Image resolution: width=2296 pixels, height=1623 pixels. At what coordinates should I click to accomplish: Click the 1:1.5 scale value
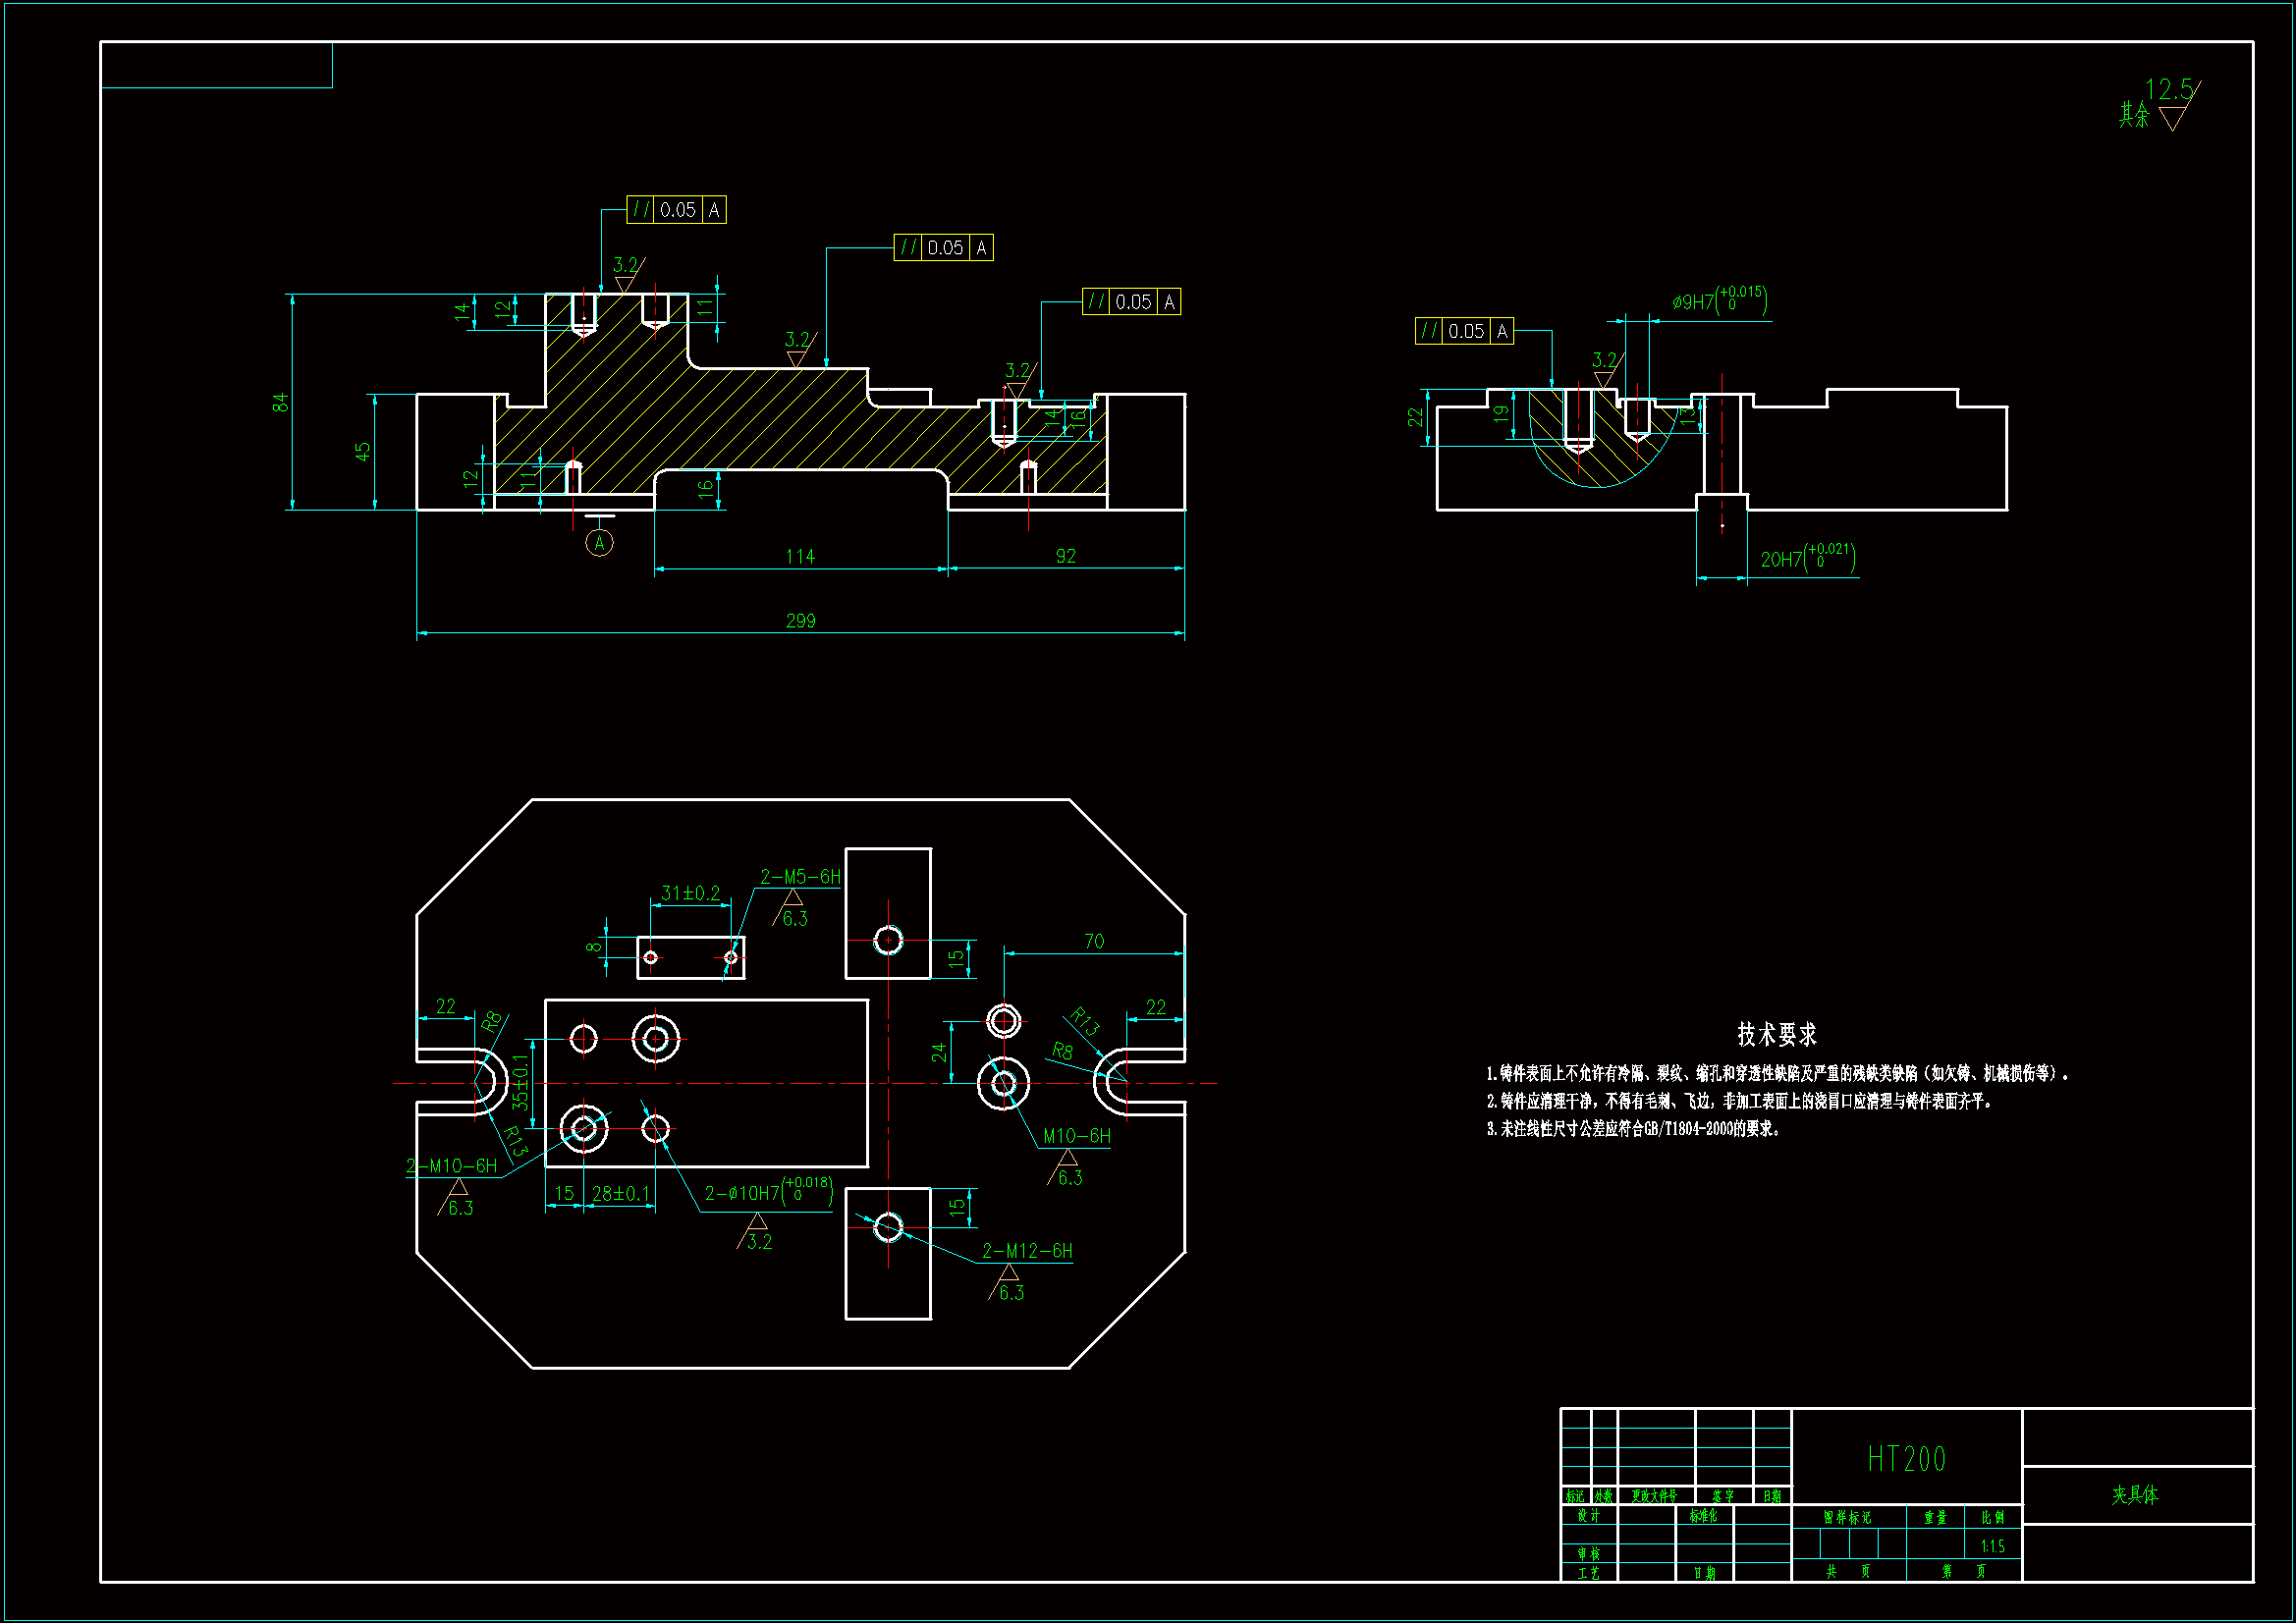[x=1992, y=1546]
